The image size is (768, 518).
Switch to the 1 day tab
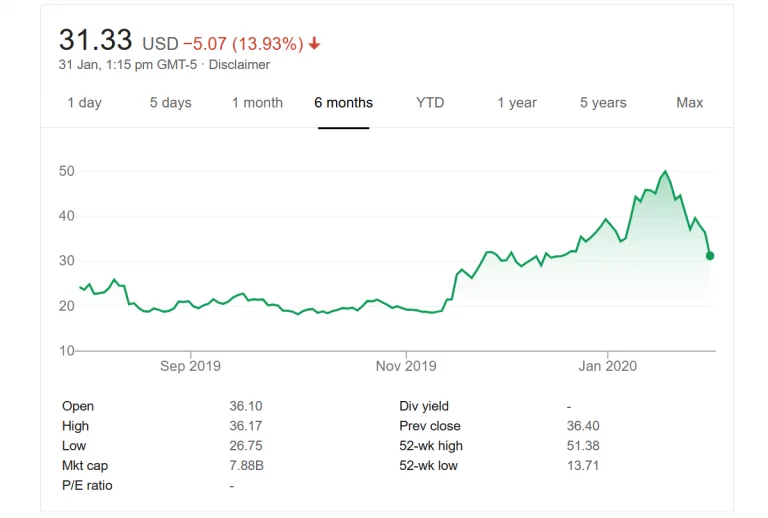point(84,103)
